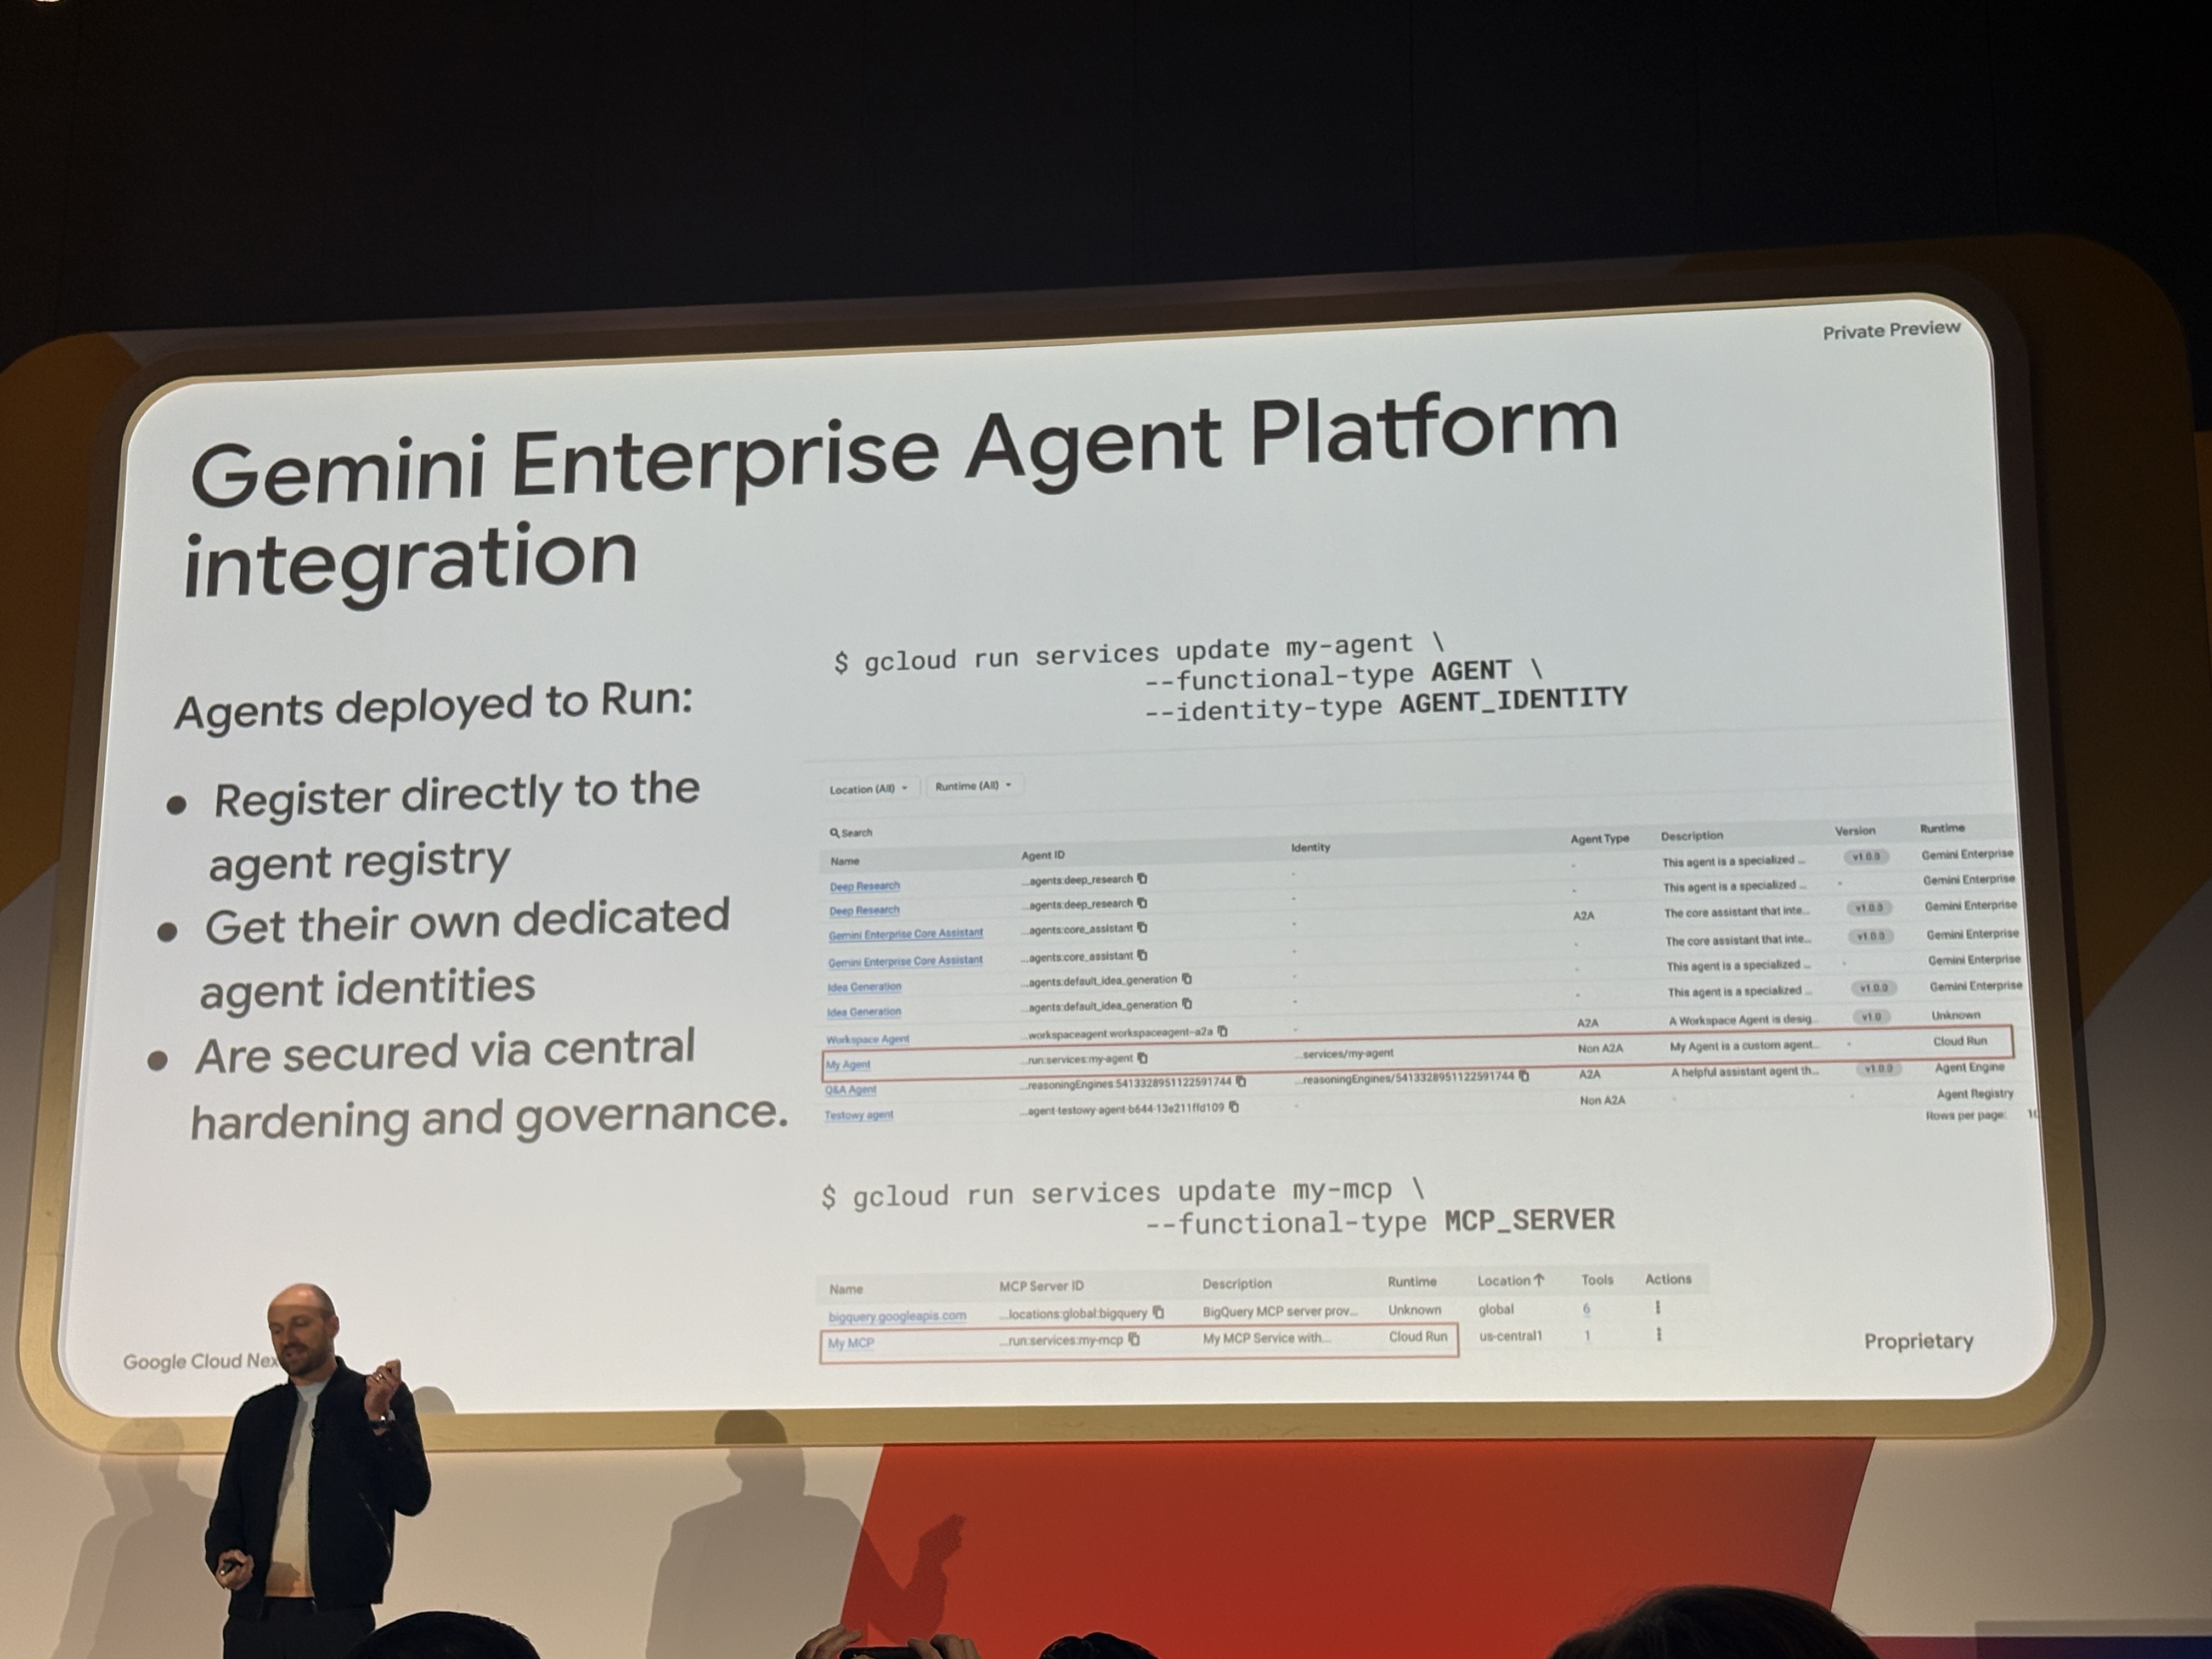The height and width of the screenshot is (1659, 2212).
Task: Expand the Location (All) filter dropdown
Action: (x=868, y=789)
